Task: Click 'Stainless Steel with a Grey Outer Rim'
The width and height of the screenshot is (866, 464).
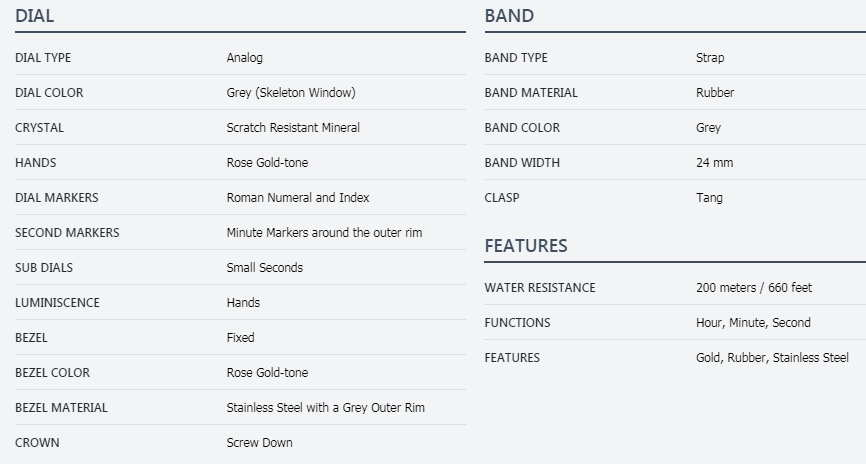Action: (x=326, y=408)
